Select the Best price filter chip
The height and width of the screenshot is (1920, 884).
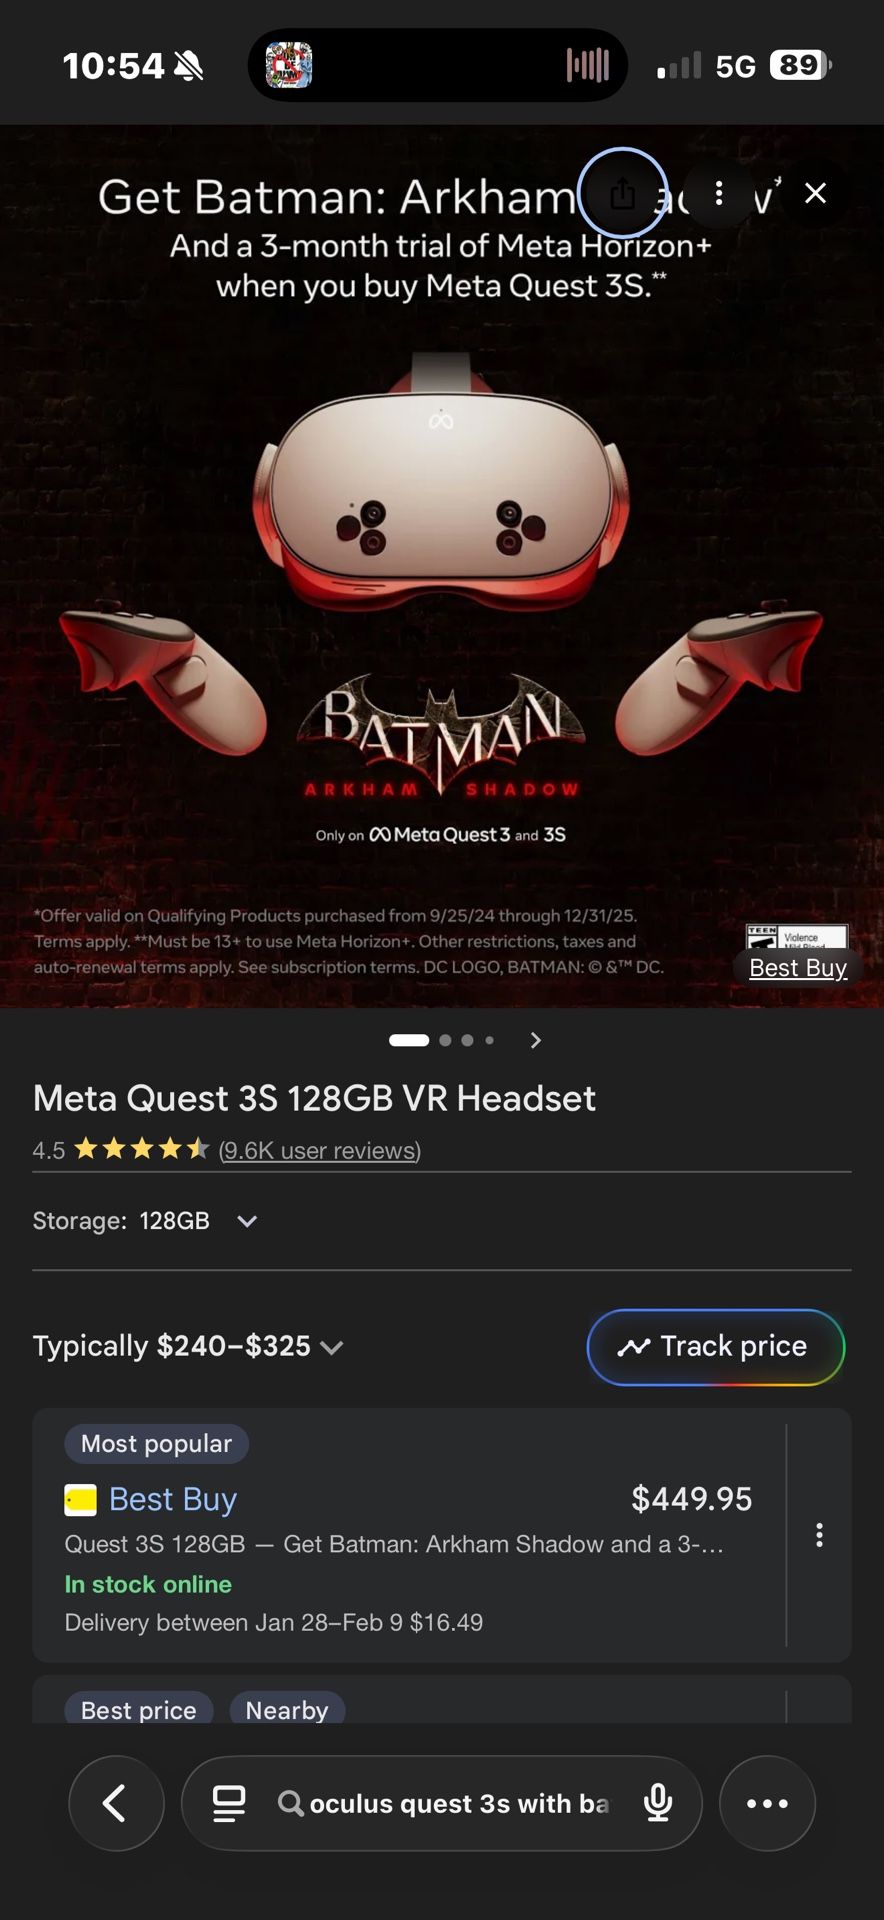tap(138, 1711)
